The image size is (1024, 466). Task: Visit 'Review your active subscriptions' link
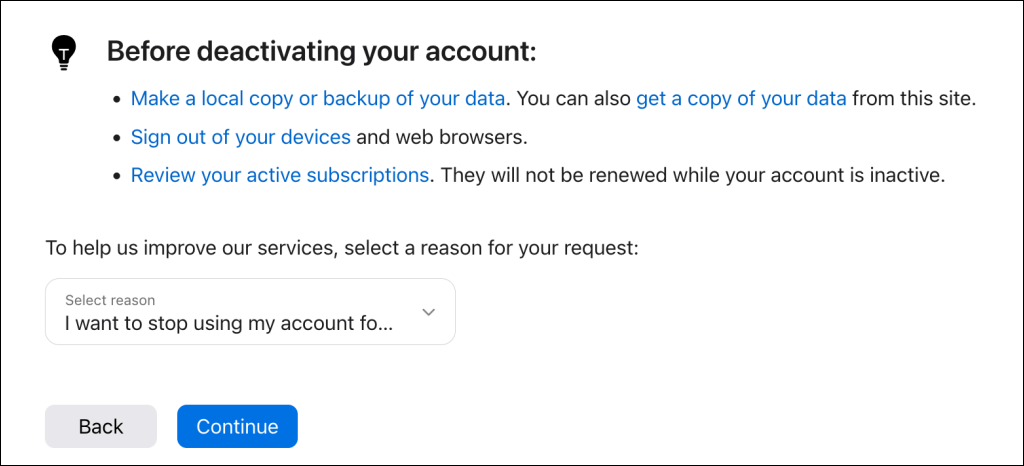point(280,176)
